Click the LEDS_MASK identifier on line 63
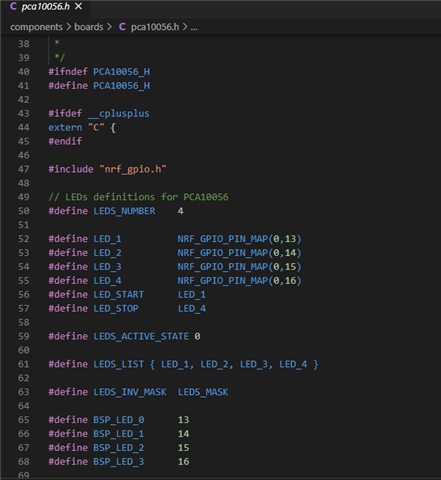Viewport: 441px width, 480px height. coord(203,392)
